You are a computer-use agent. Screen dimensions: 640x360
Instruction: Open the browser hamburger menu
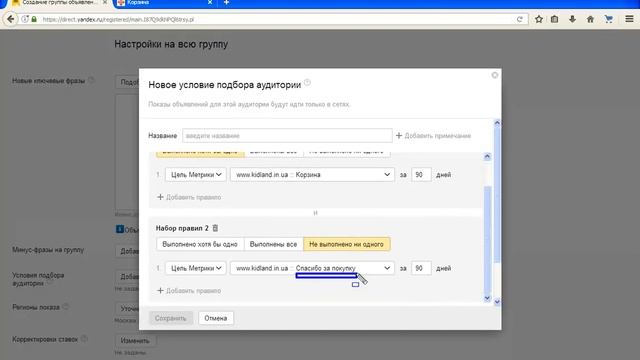629,19
